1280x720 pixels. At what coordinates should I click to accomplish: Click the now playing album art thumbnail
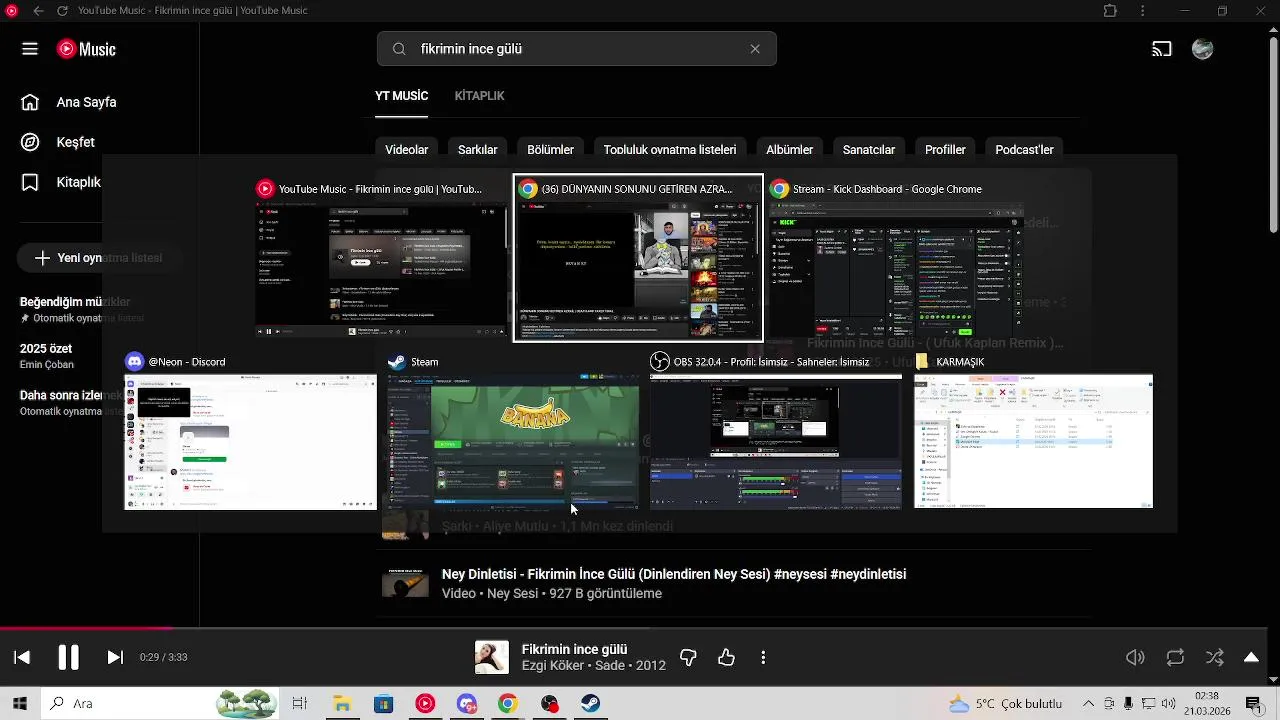click(491, 657)
